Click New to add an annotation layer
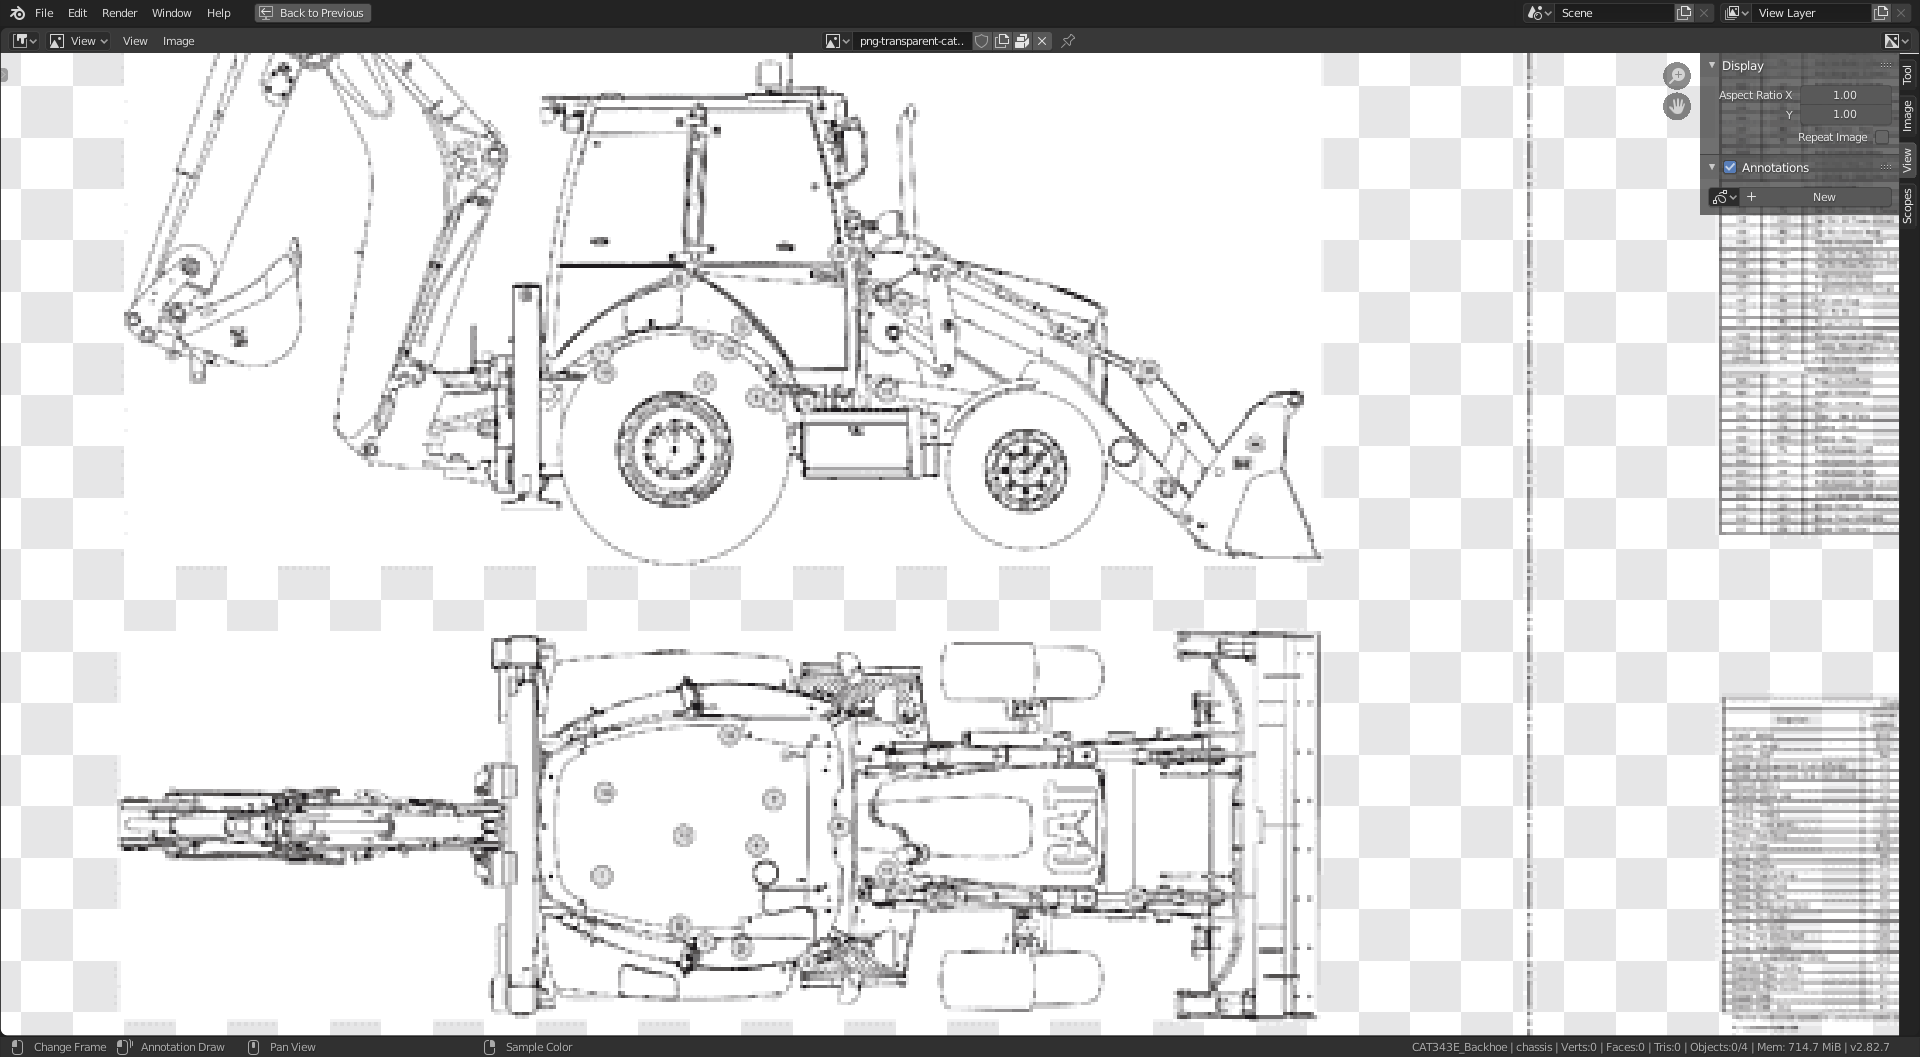Screen dimensions: 1920x1057 [x=1823, y=196]
